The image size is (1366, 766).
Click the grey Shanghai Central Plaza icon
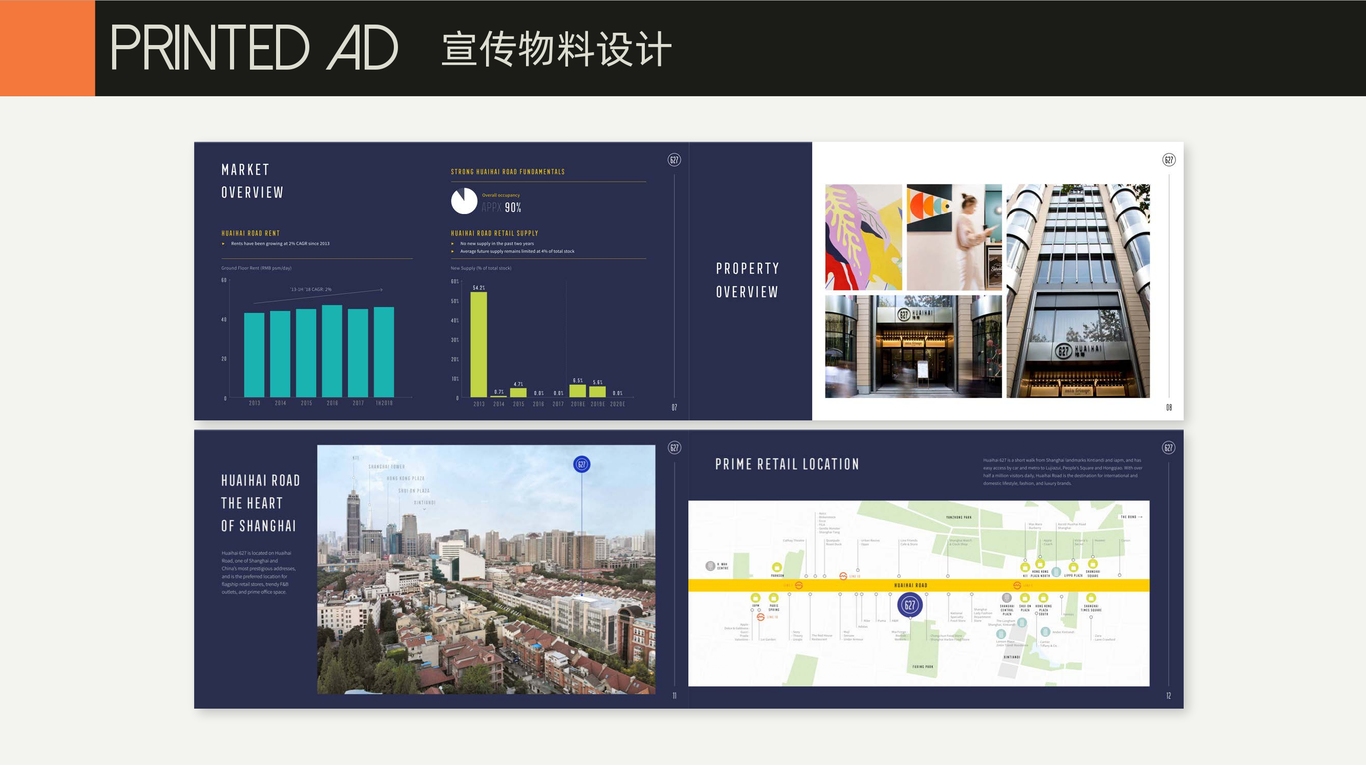pos(1007,598)
